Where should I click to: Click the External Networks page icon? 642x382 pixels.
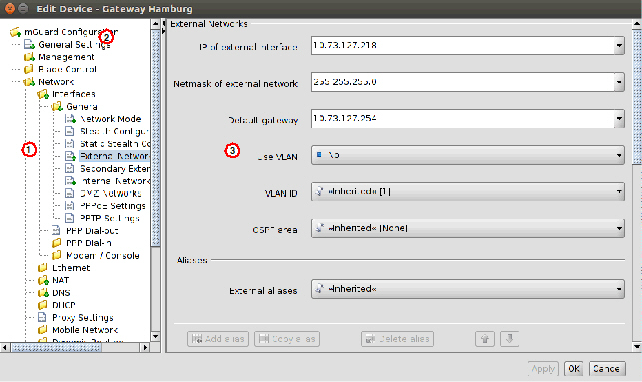coord(70,156)
